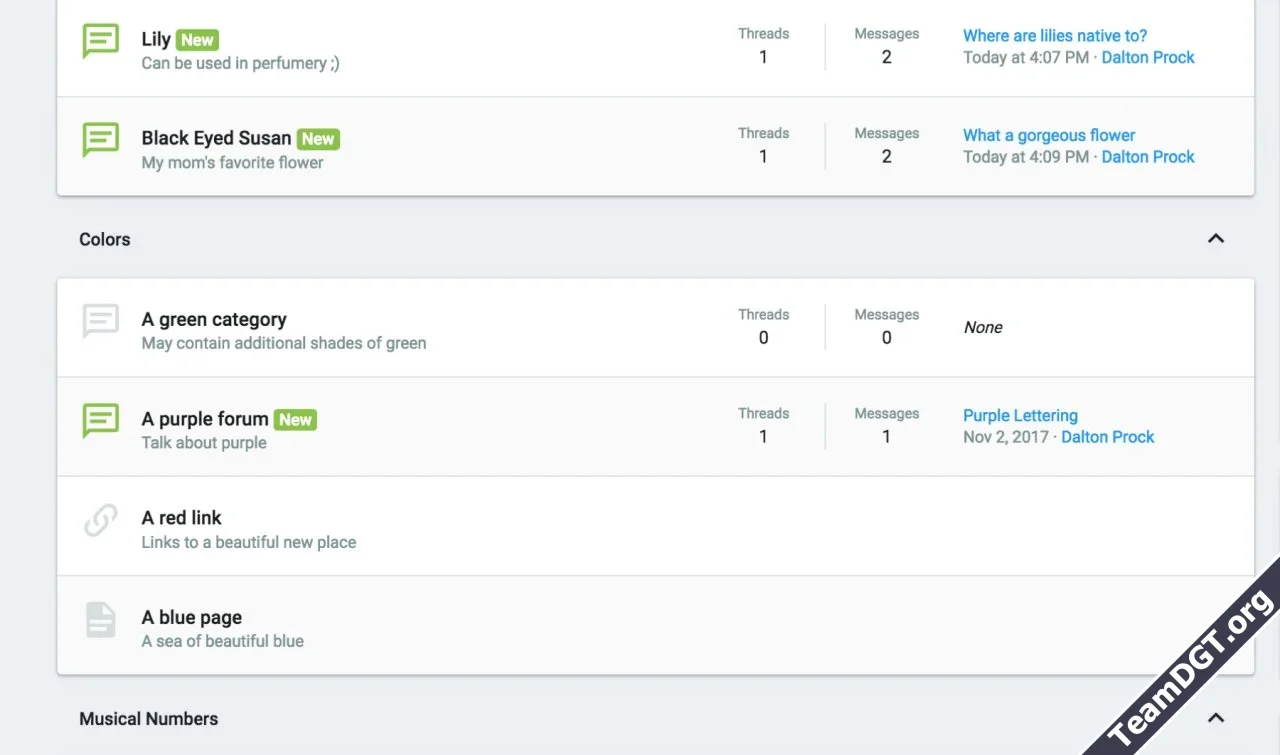Viewport: 1280px width, 755px height.
Task: Collapse the Musical Numbers section
Action: 1216,718
